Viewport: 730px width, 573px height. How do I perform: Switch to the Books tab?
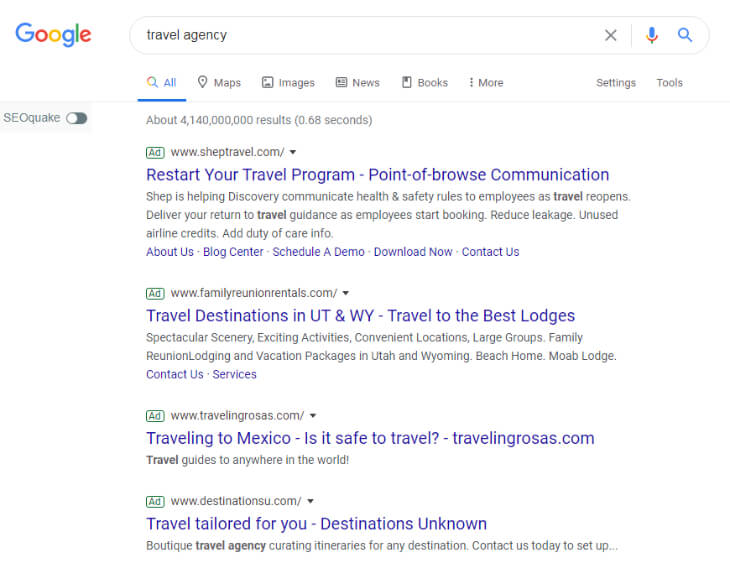tap(425, 83)
